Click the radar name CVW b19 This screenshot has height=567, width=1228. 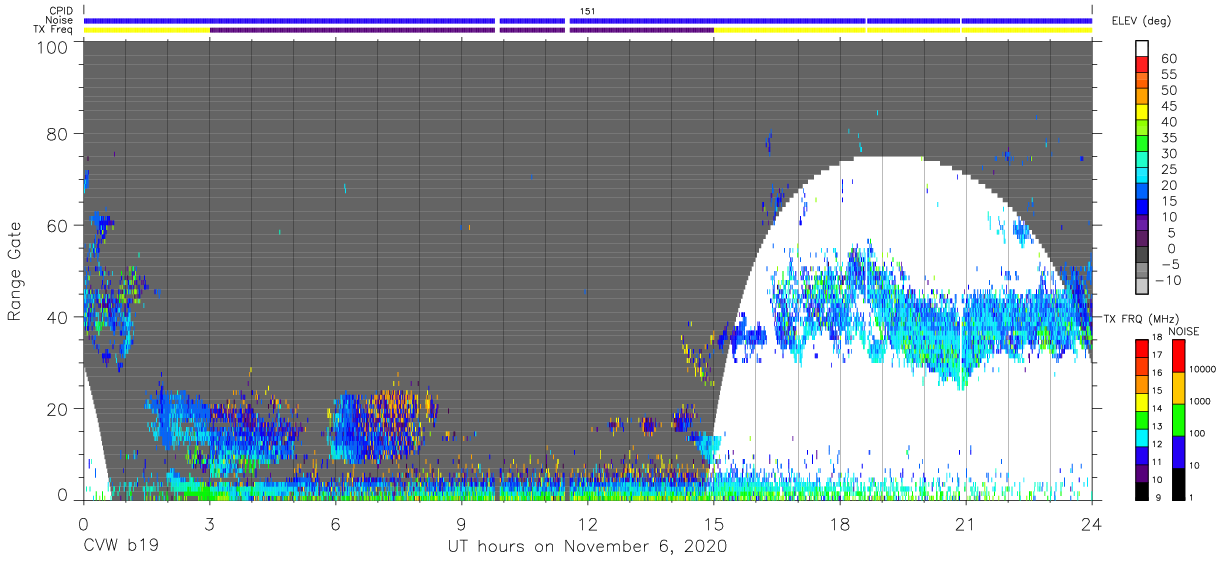pos(122,546)
